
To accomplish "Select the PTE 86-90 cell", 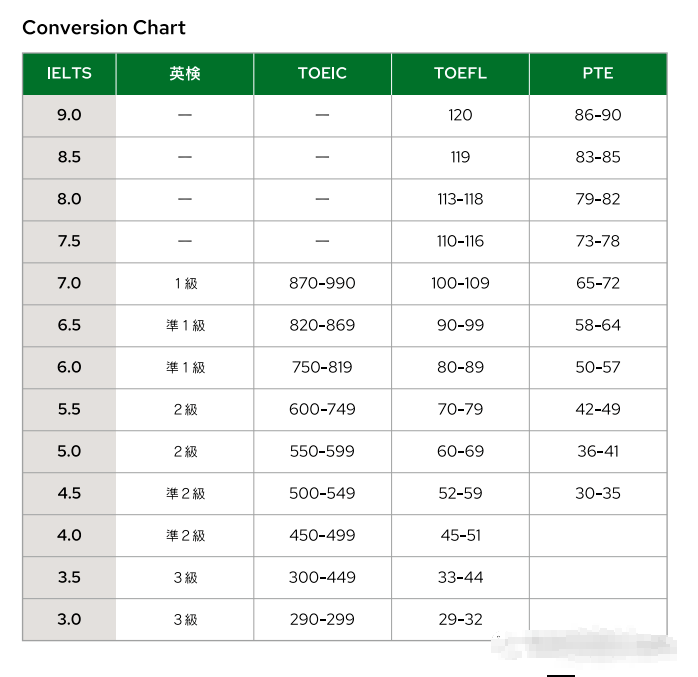I will (597, 115).
